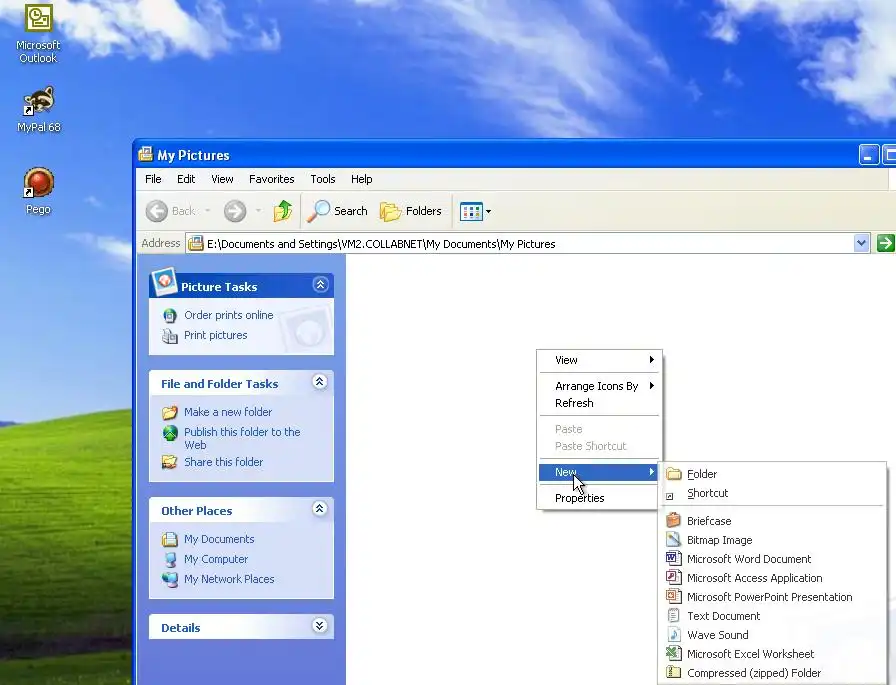Image resolution: width=896 pixels, height=685 pixels.
Task: Click the Share this folder icon
Action: [x=170, y=462]
